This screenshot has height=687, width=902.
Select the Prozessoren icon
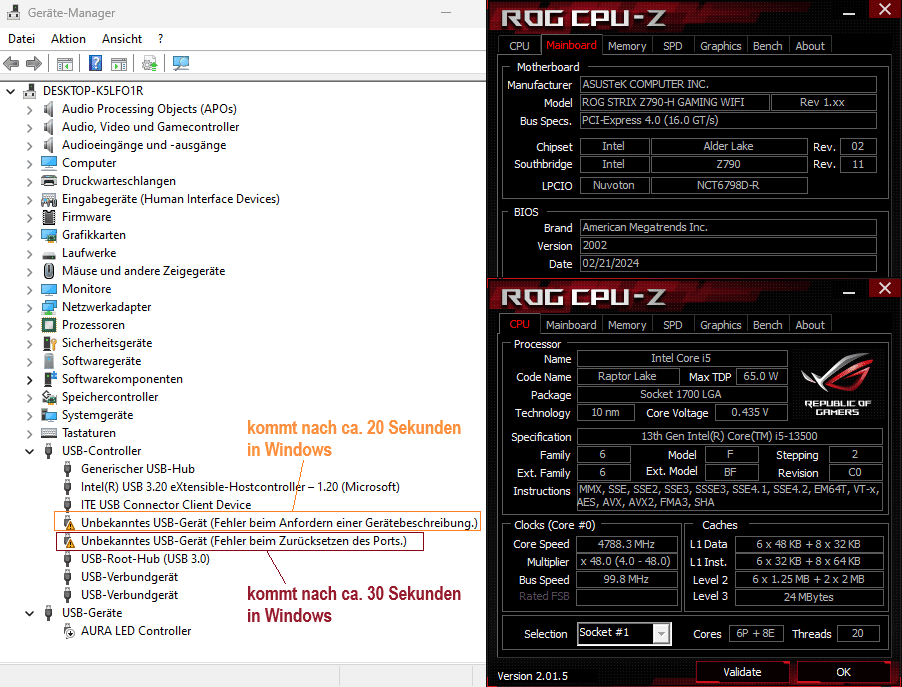(49, 325)
